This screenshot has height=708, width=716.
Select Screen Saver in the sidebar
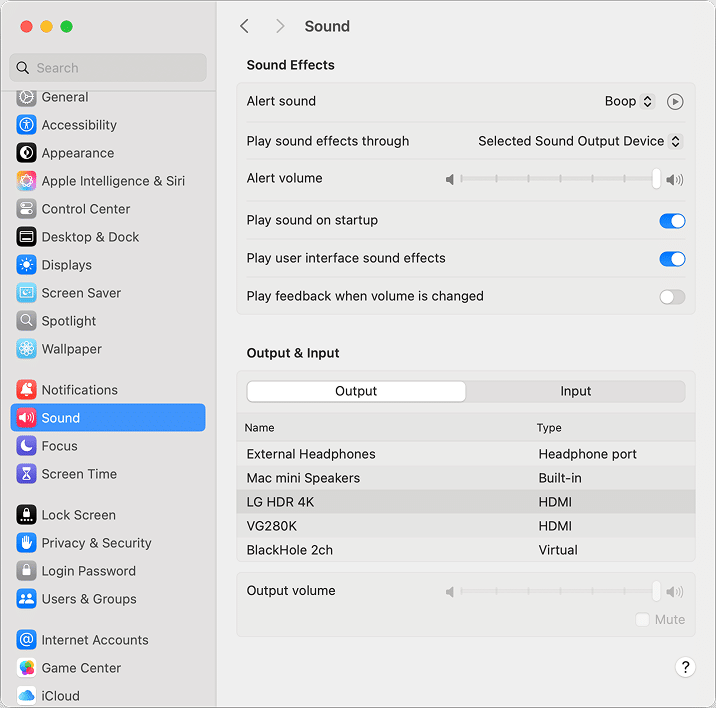click(80, 293)
